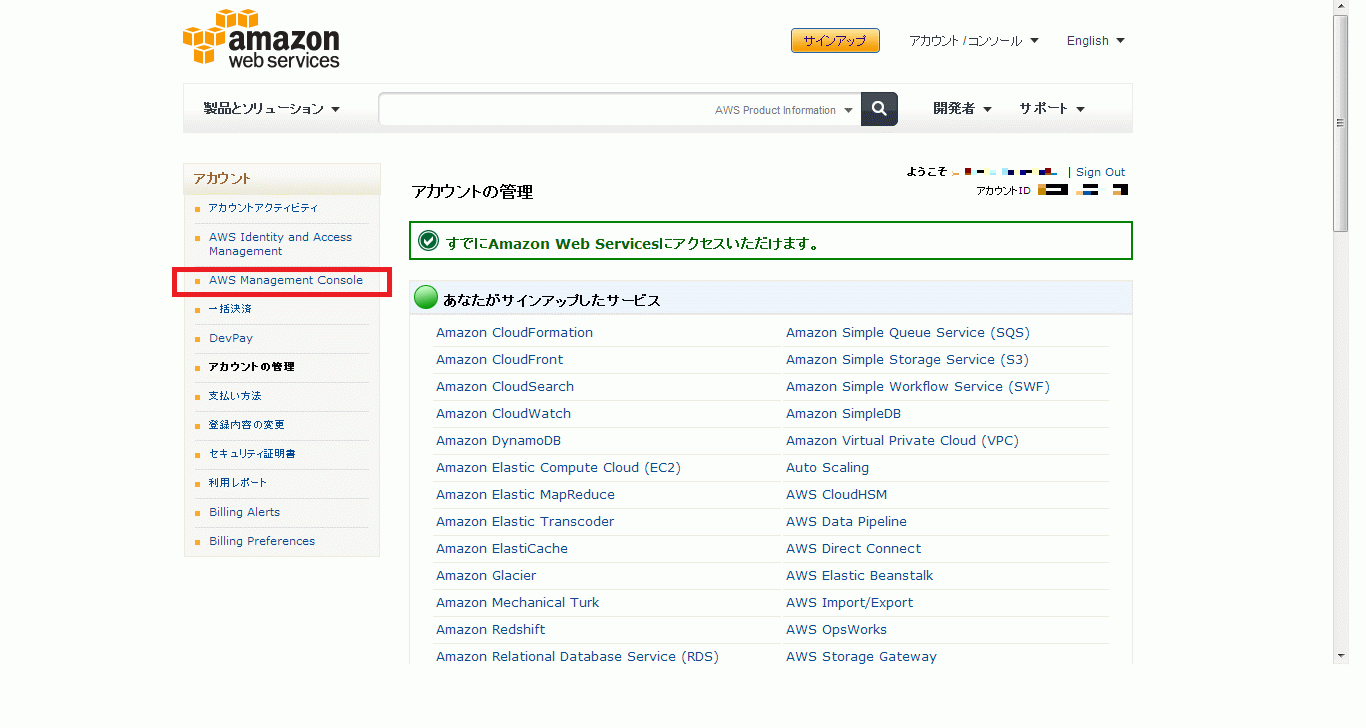The width and height of the screenshot is (1366, 728).
Task: Open Amazon Relational Database Service (RDS) link
Action: pos(577,657)
